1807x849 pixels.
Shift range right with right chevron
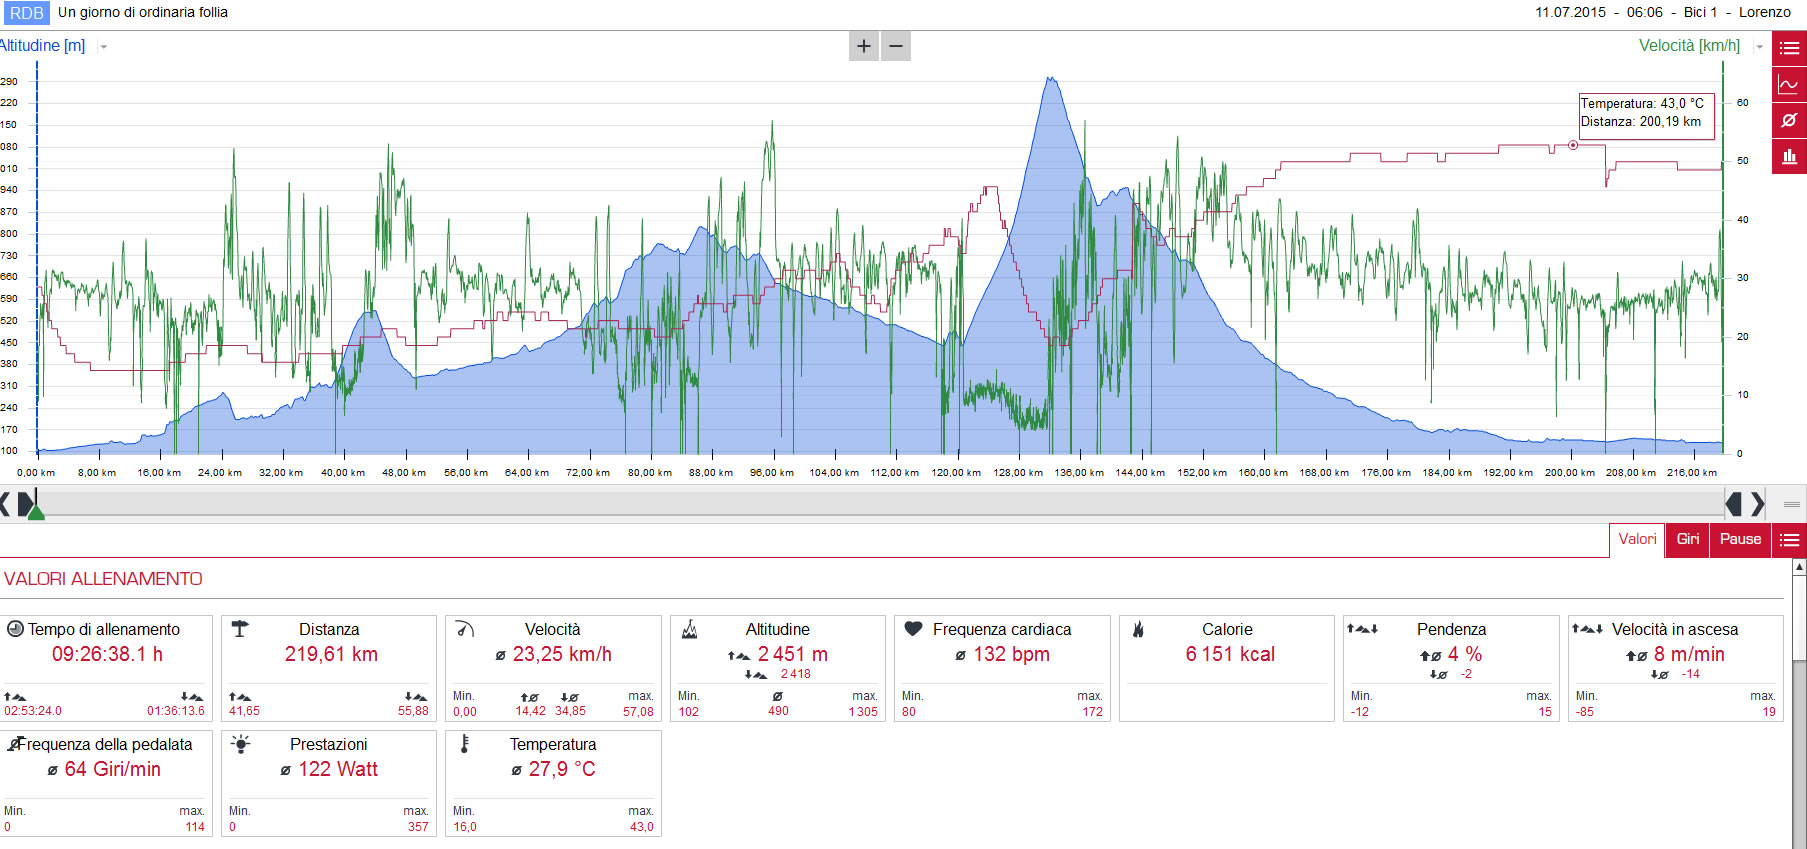(x=1758, y=503)
